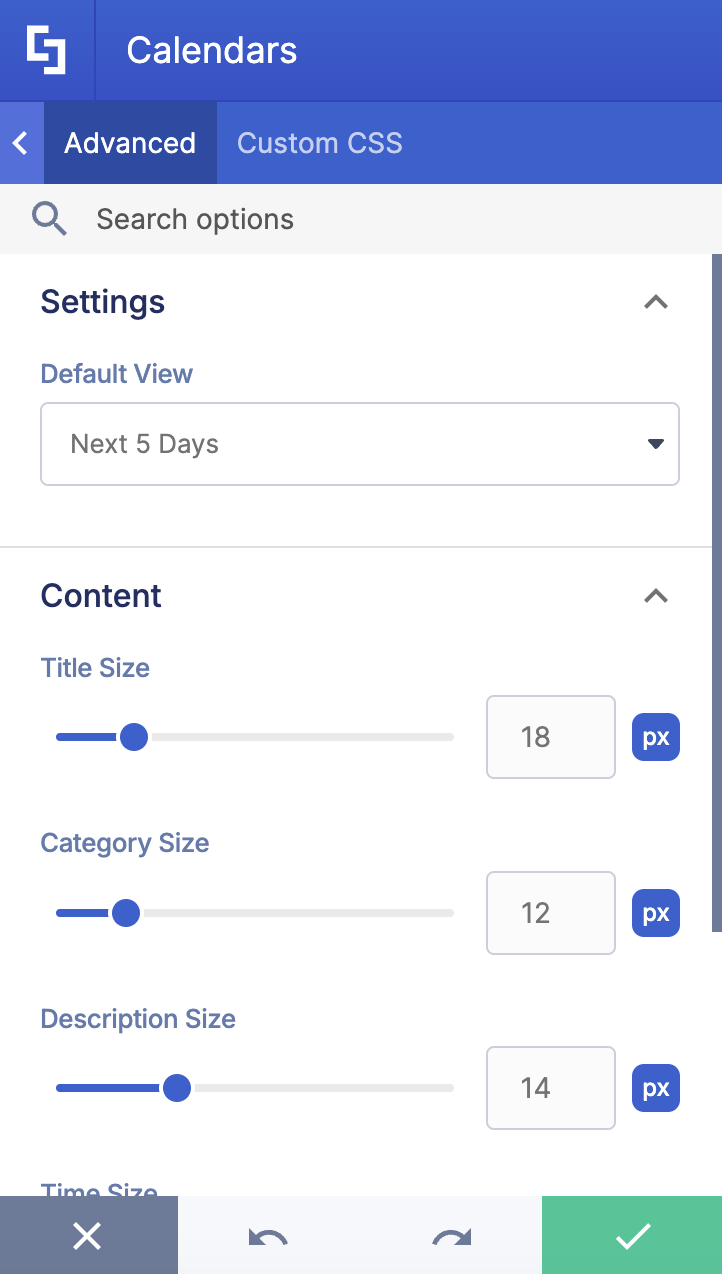Click the px unit badge beside Title Size
722x1274 pixels.
click(x=655, y=737)
